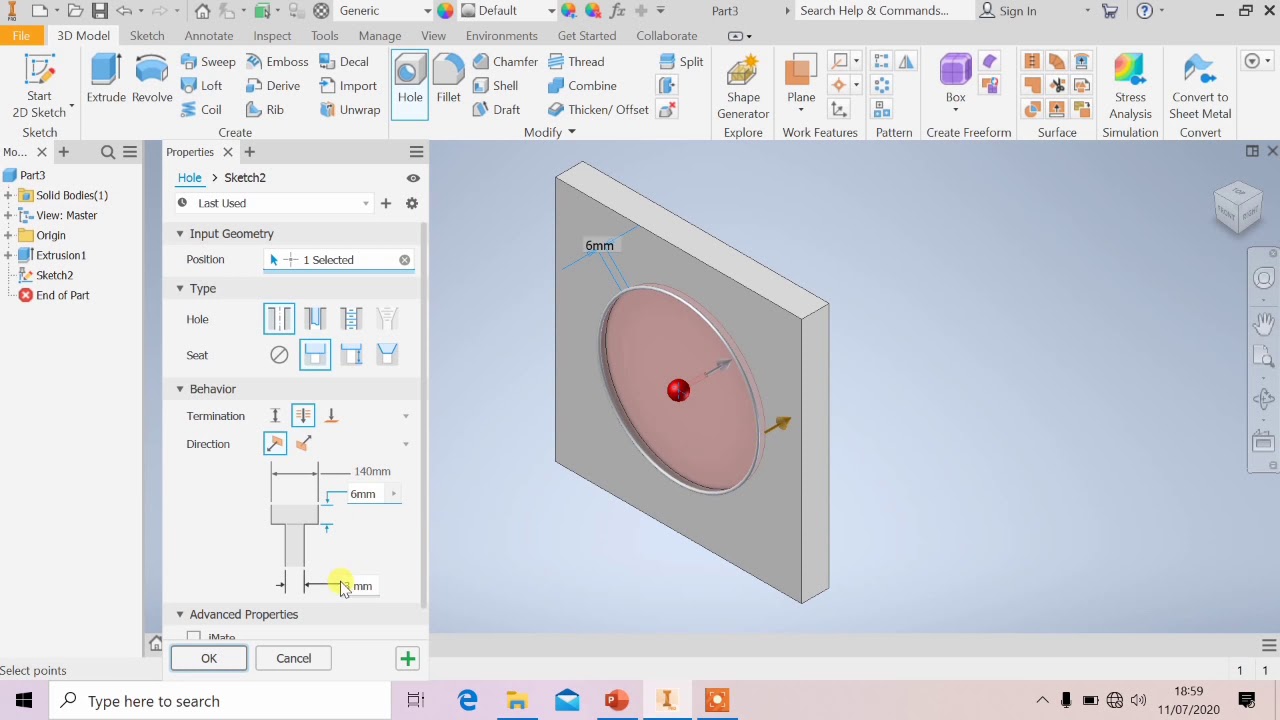This screenshot has width=1280, height=720.
Task: Open the File menu
Action: click(21, 36)
